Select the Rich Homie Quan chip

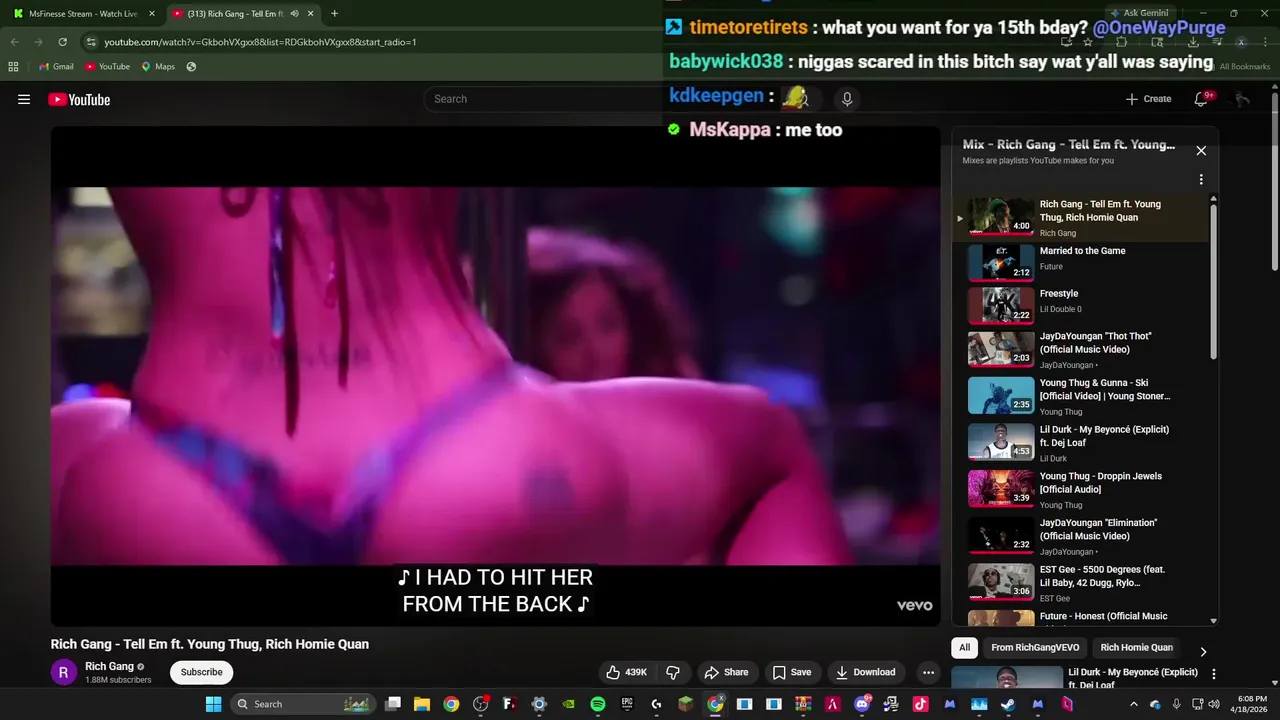tap(1136, 648)
